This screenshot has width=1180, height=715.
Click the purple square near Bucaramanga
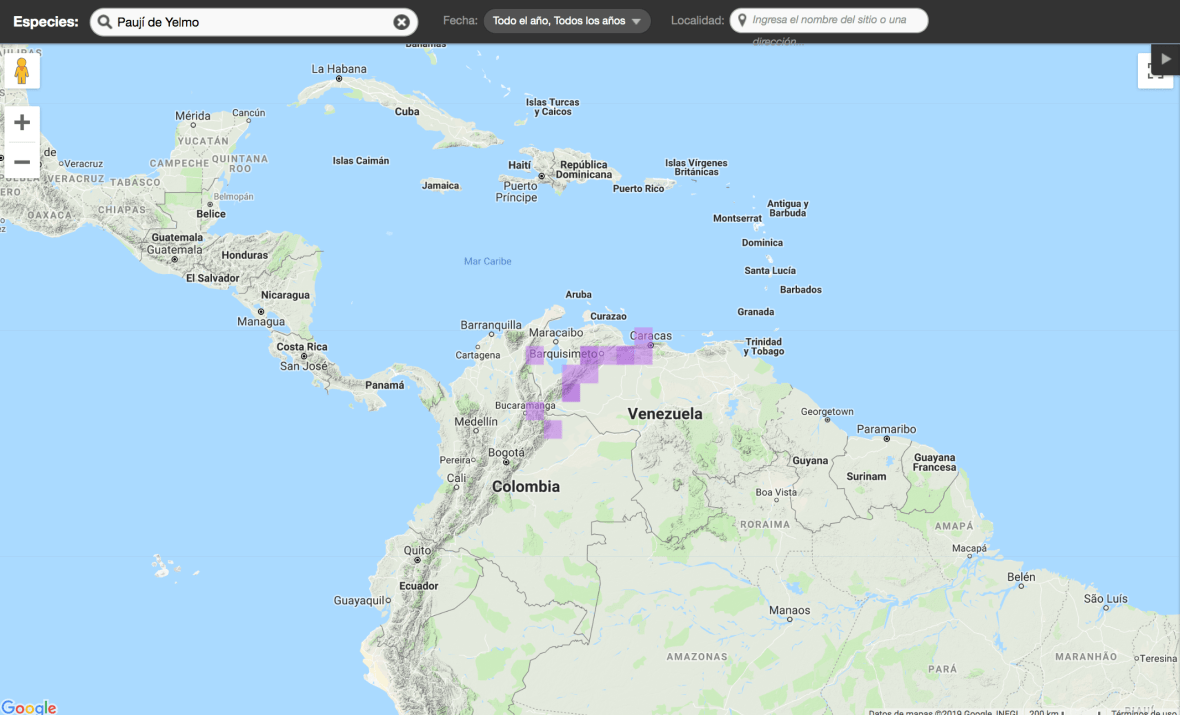tap(535, 411)
